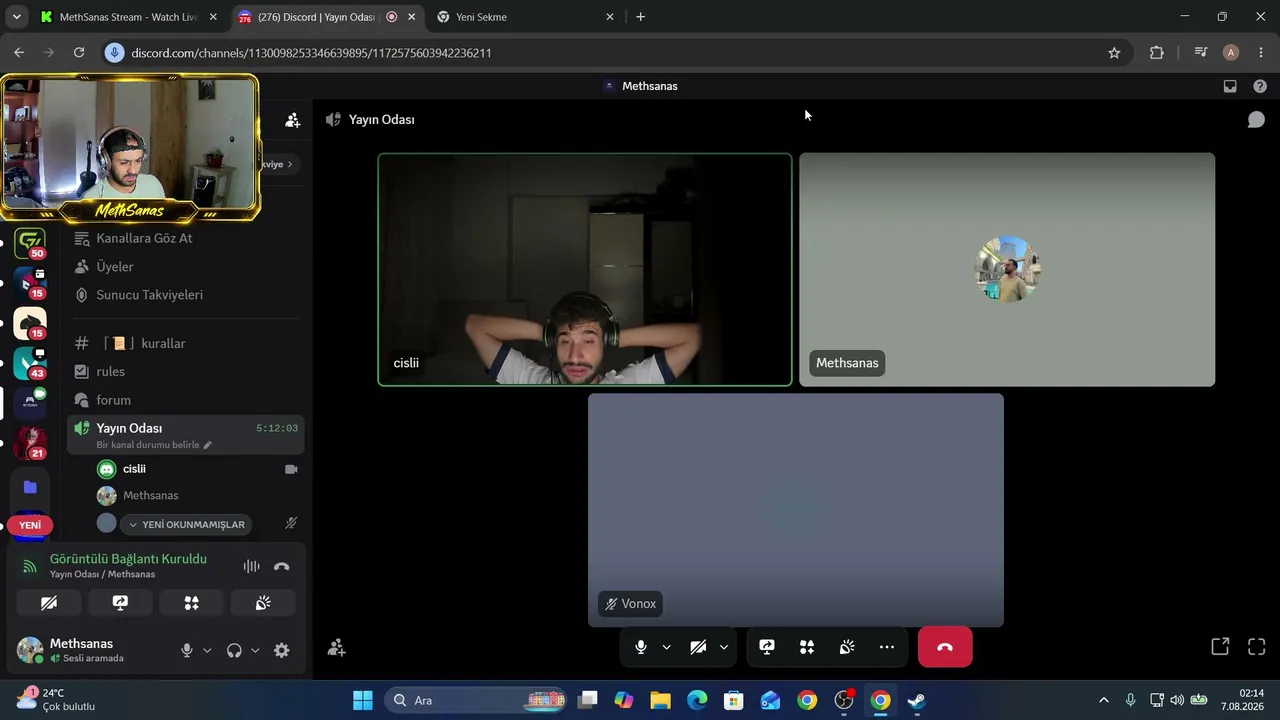This screenshot has width=1280, height=720.
Task: Invite friends using the bottom-left call icon
Action: click(x=336, y=647)
